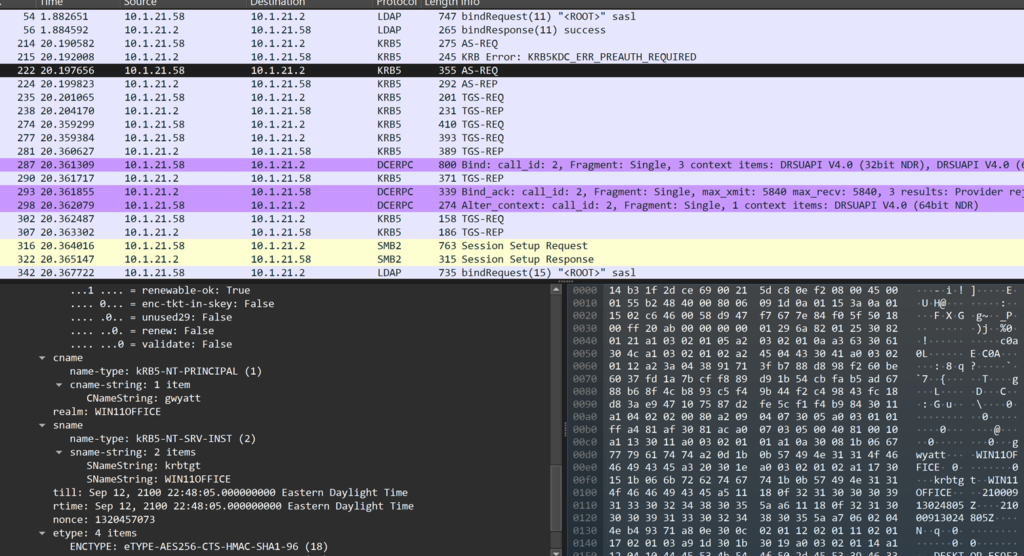Select the nonce: 1320457073 field
1024x556 pixels.
click(x=103, y=520)
